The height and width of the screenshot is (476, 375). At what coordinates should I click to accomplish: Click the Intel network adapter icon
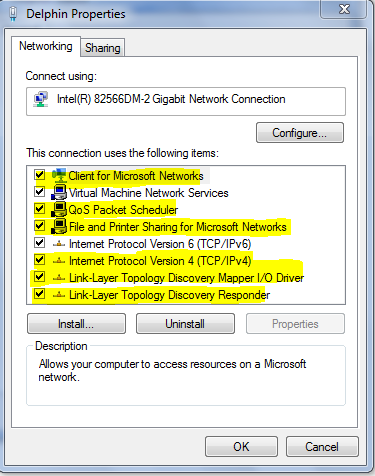[41, 100]
